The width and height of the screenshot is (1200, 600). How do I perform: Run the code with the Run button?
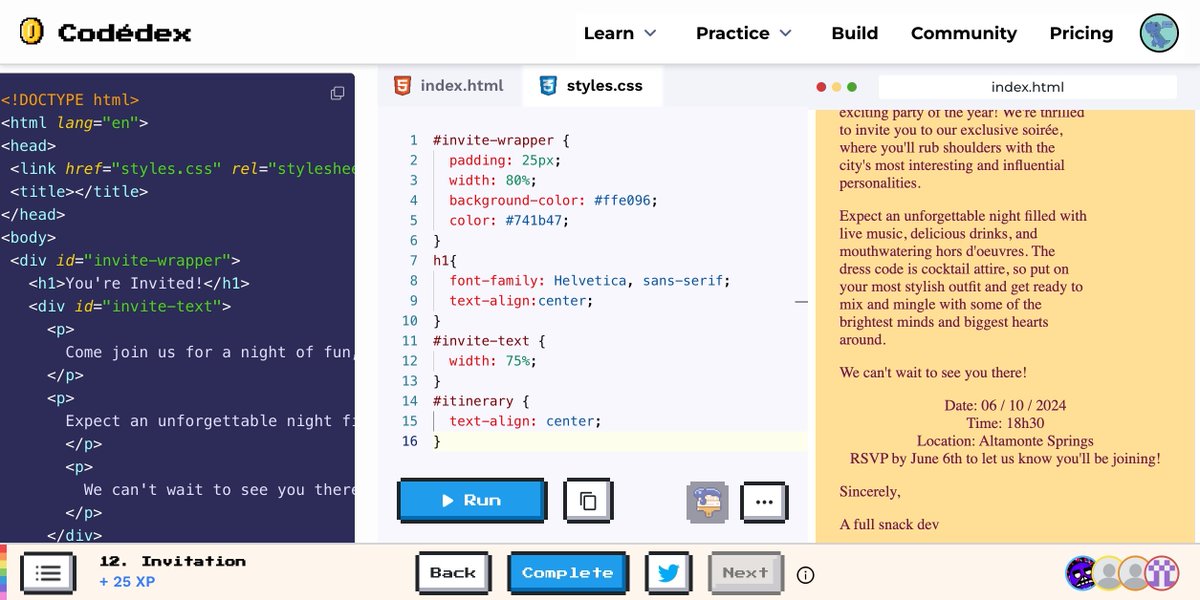[x=472, y=501]
